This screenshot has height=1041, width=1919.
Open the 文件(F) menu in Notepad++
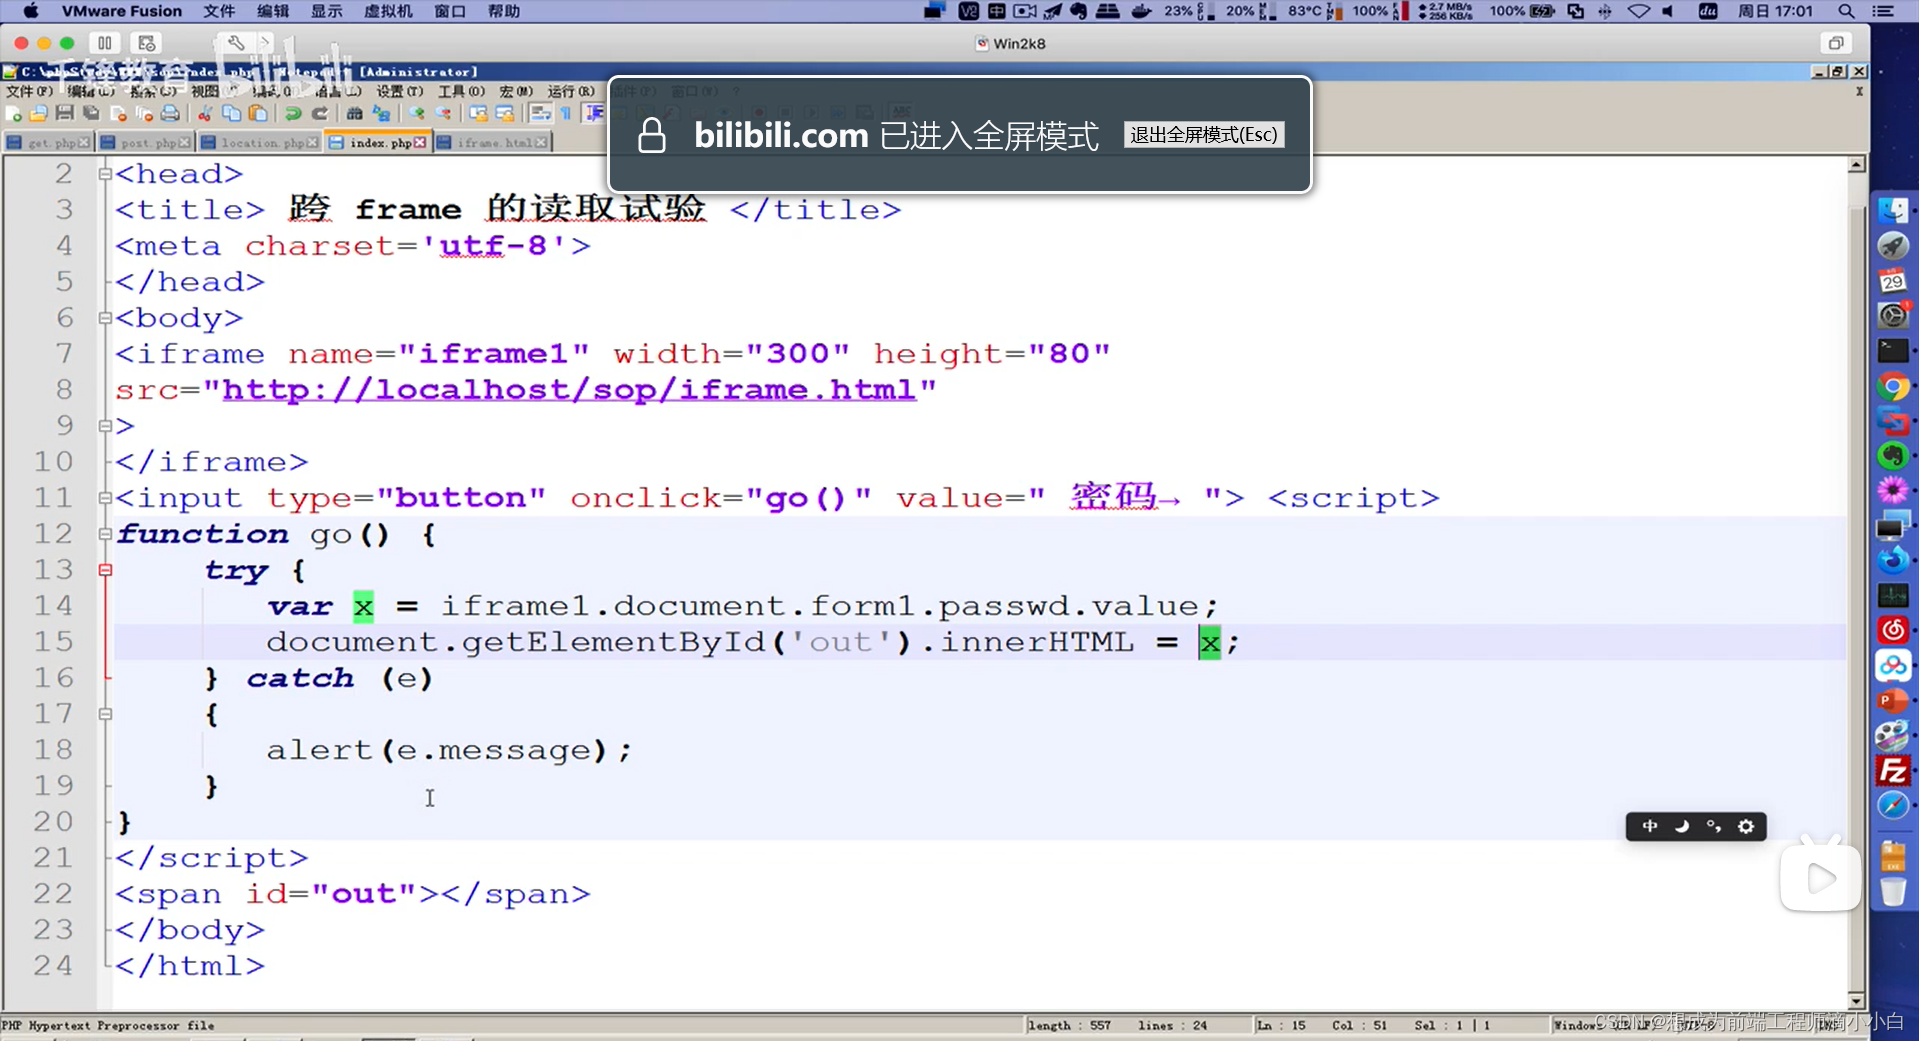[29, 91]
